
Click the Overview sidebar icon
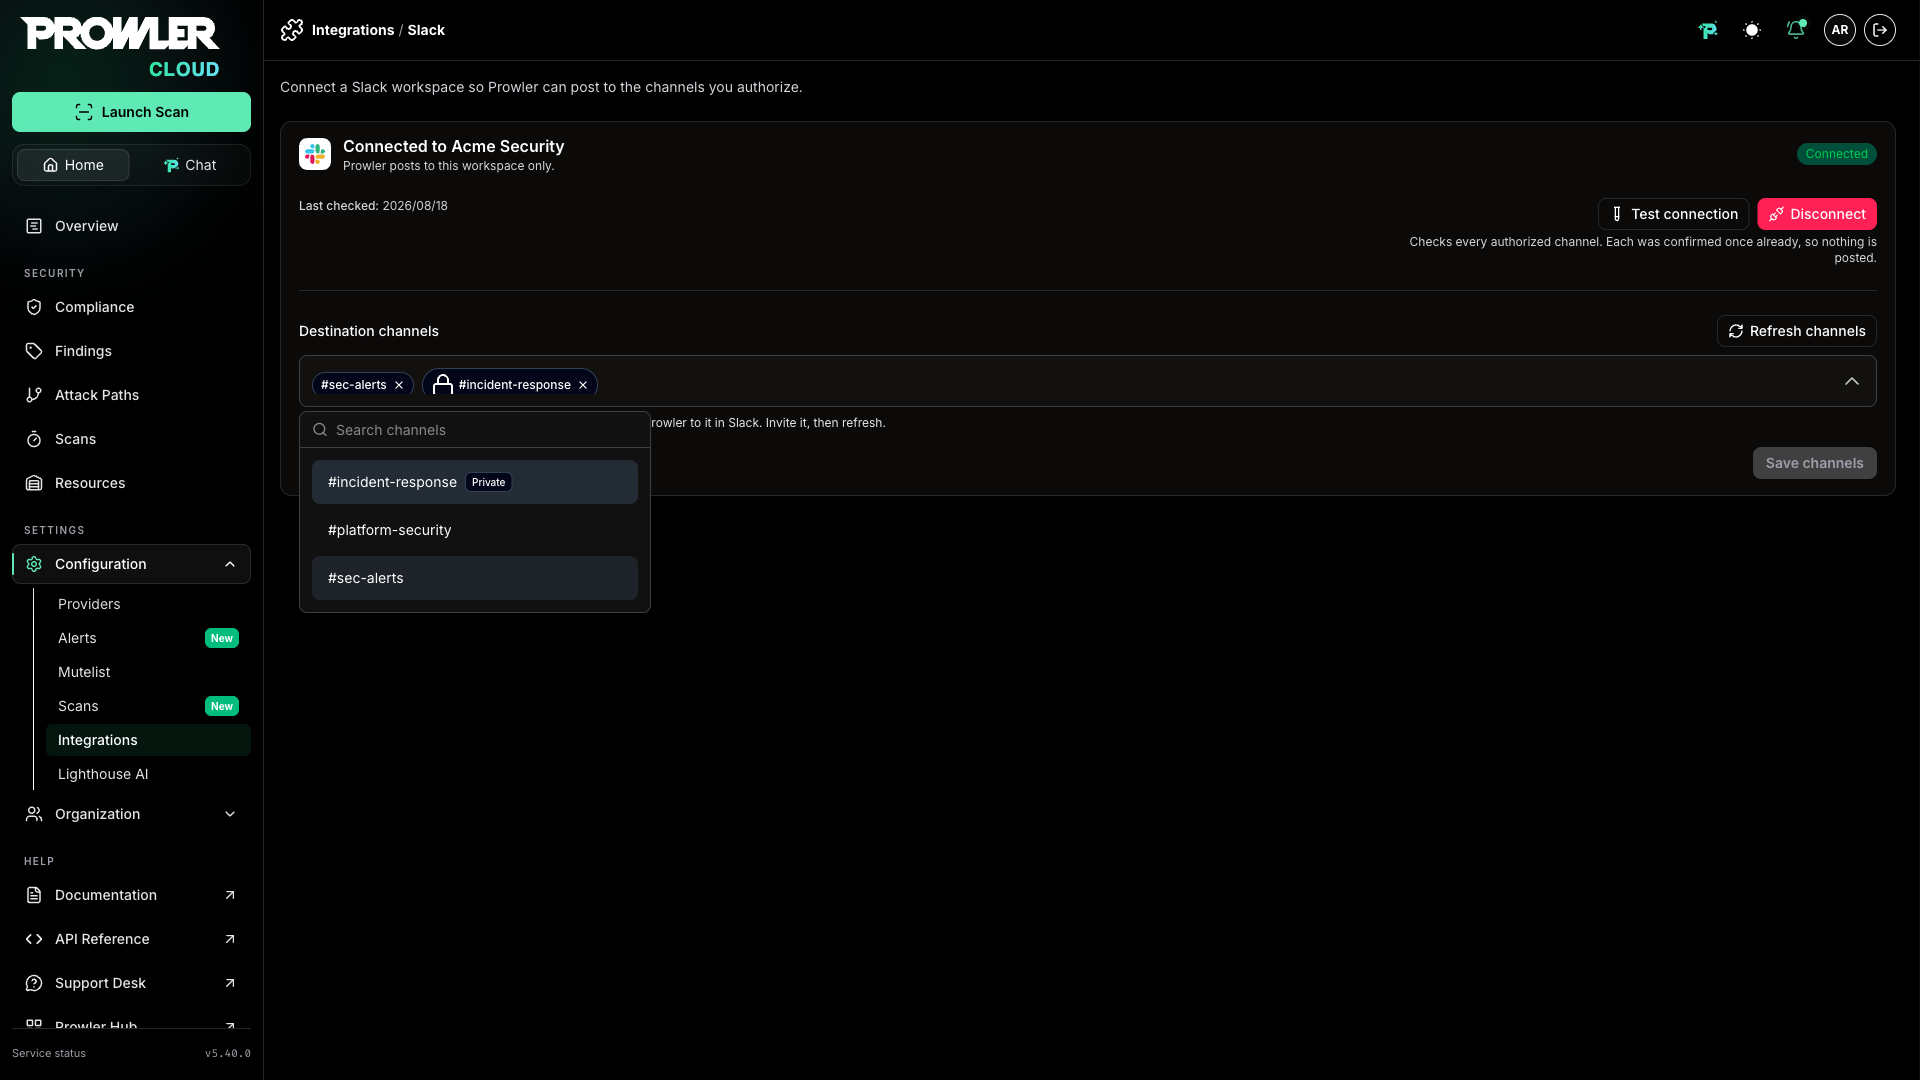[x=34, y=226]
